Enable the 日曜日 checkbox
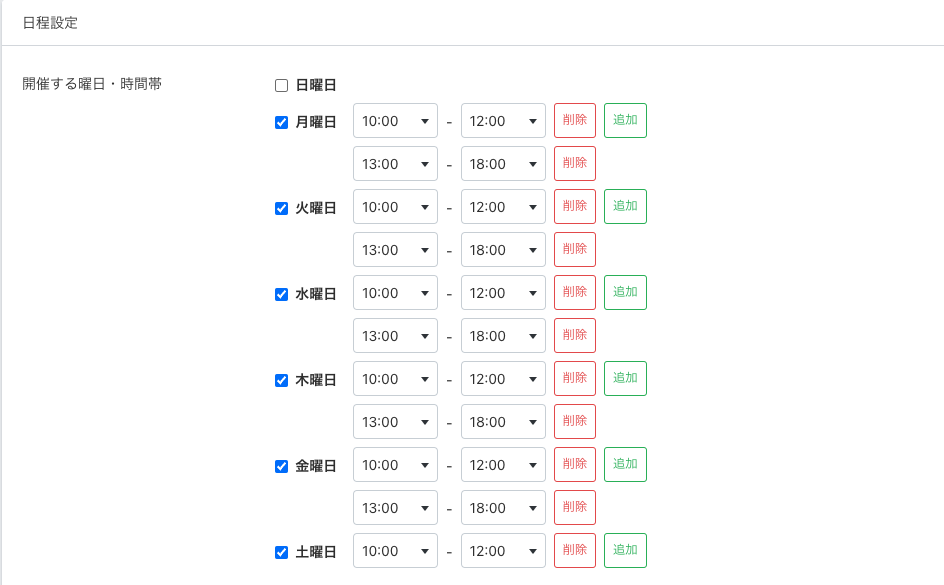 281,86
